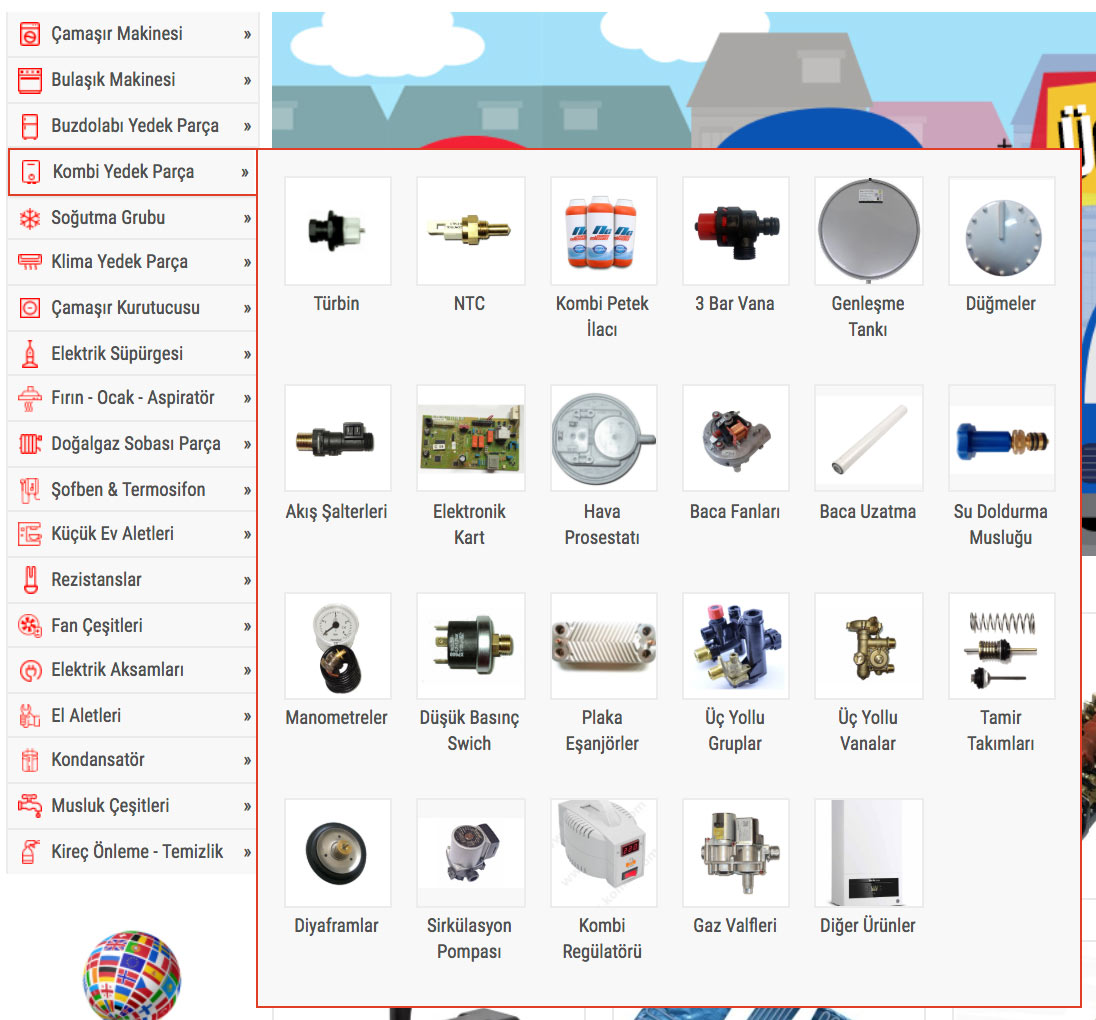Go to the Tamir Takımları category link

[x=1000, y=731]
